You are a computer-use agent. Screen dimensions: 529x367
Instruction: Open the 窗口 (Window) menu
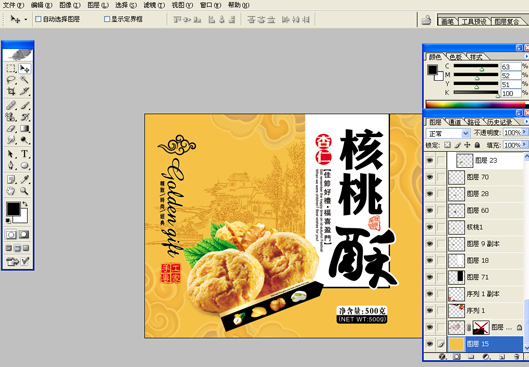click(210, 5)
